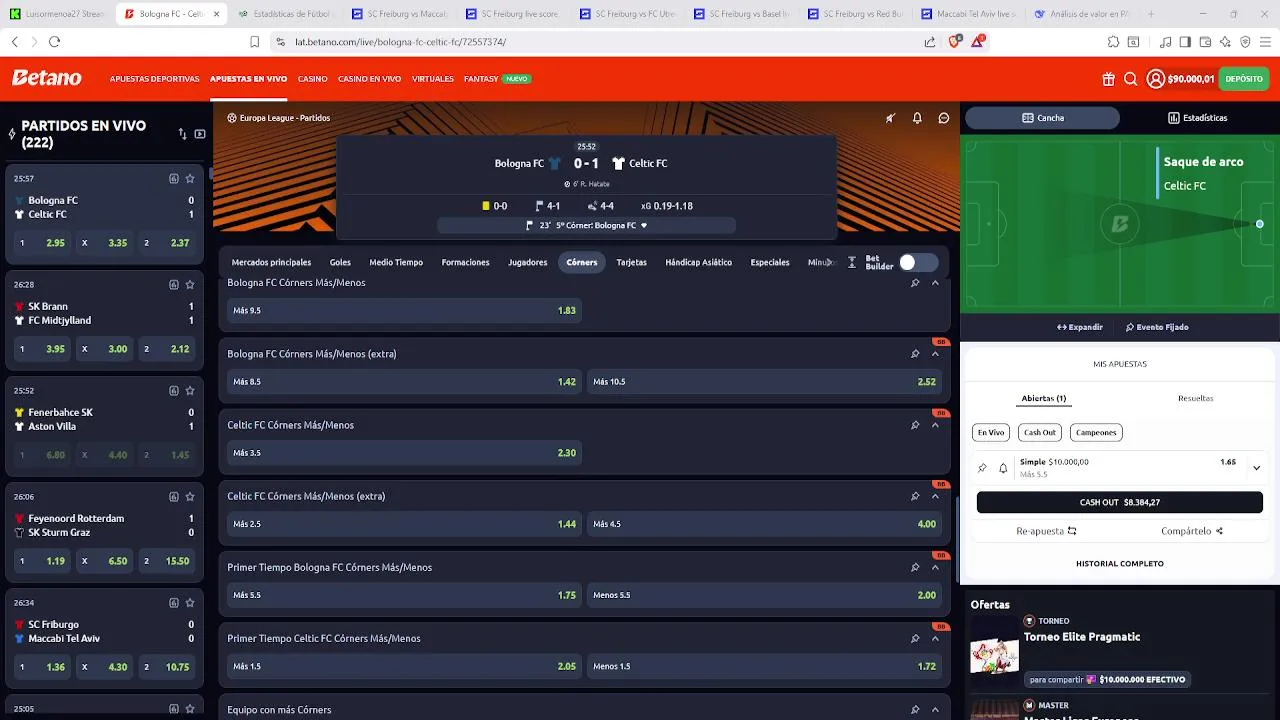Expand the open bet details chevron
This screenshot has height=720, width=1280.
coord(1256,467)
